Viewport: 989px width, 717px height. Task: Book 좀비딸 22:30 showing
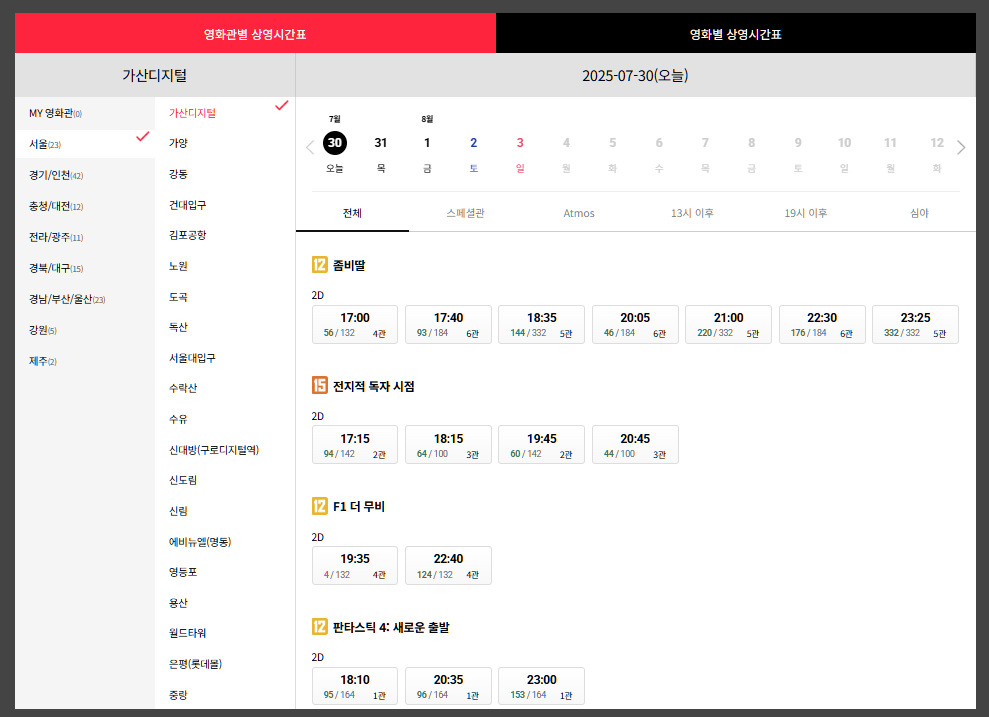[822, 325]
